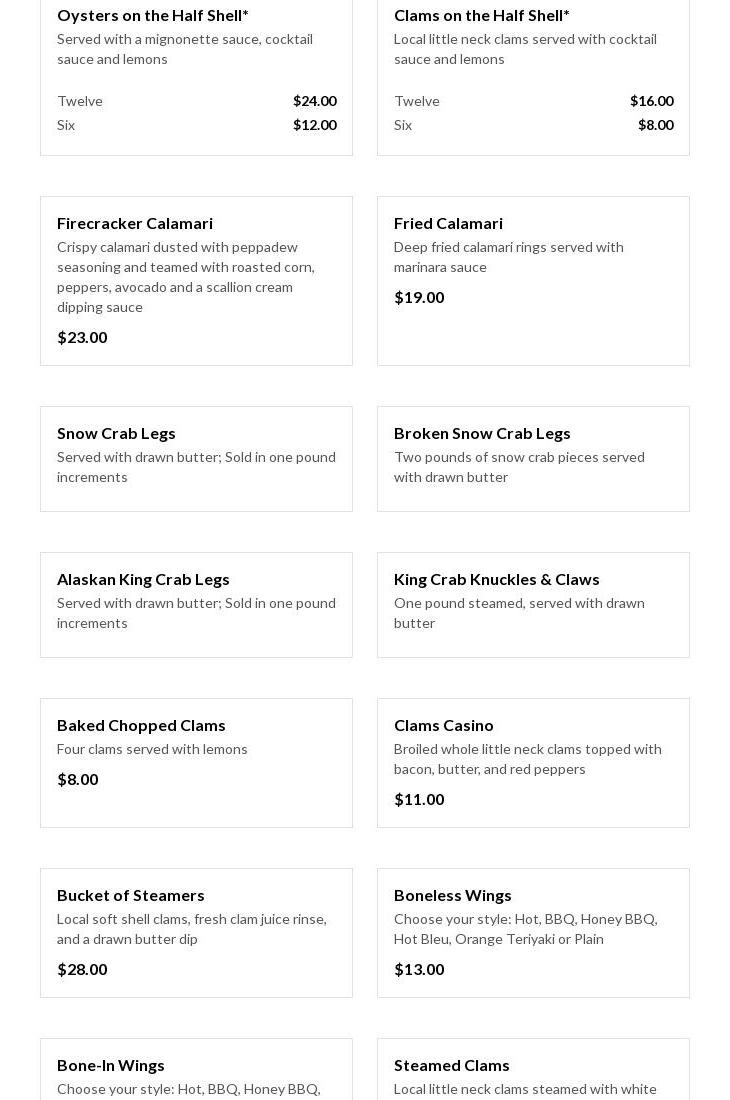Screen dimensions: 730x1100
Task: Pick the Six clams $8.00 option
Action: 533,125
